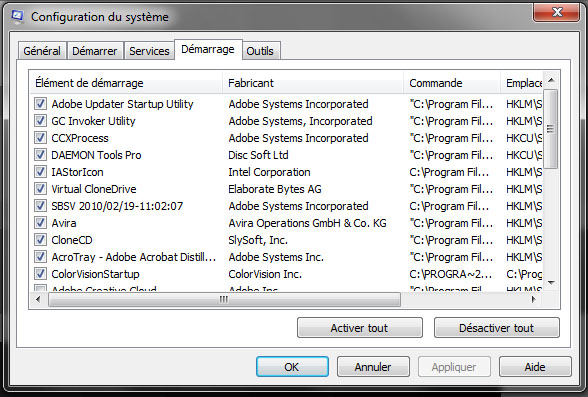The height and width of the screenshot is (397, 588).
Task: Select the GC Invoker Utility entry
Action: (x=93, y=121)
